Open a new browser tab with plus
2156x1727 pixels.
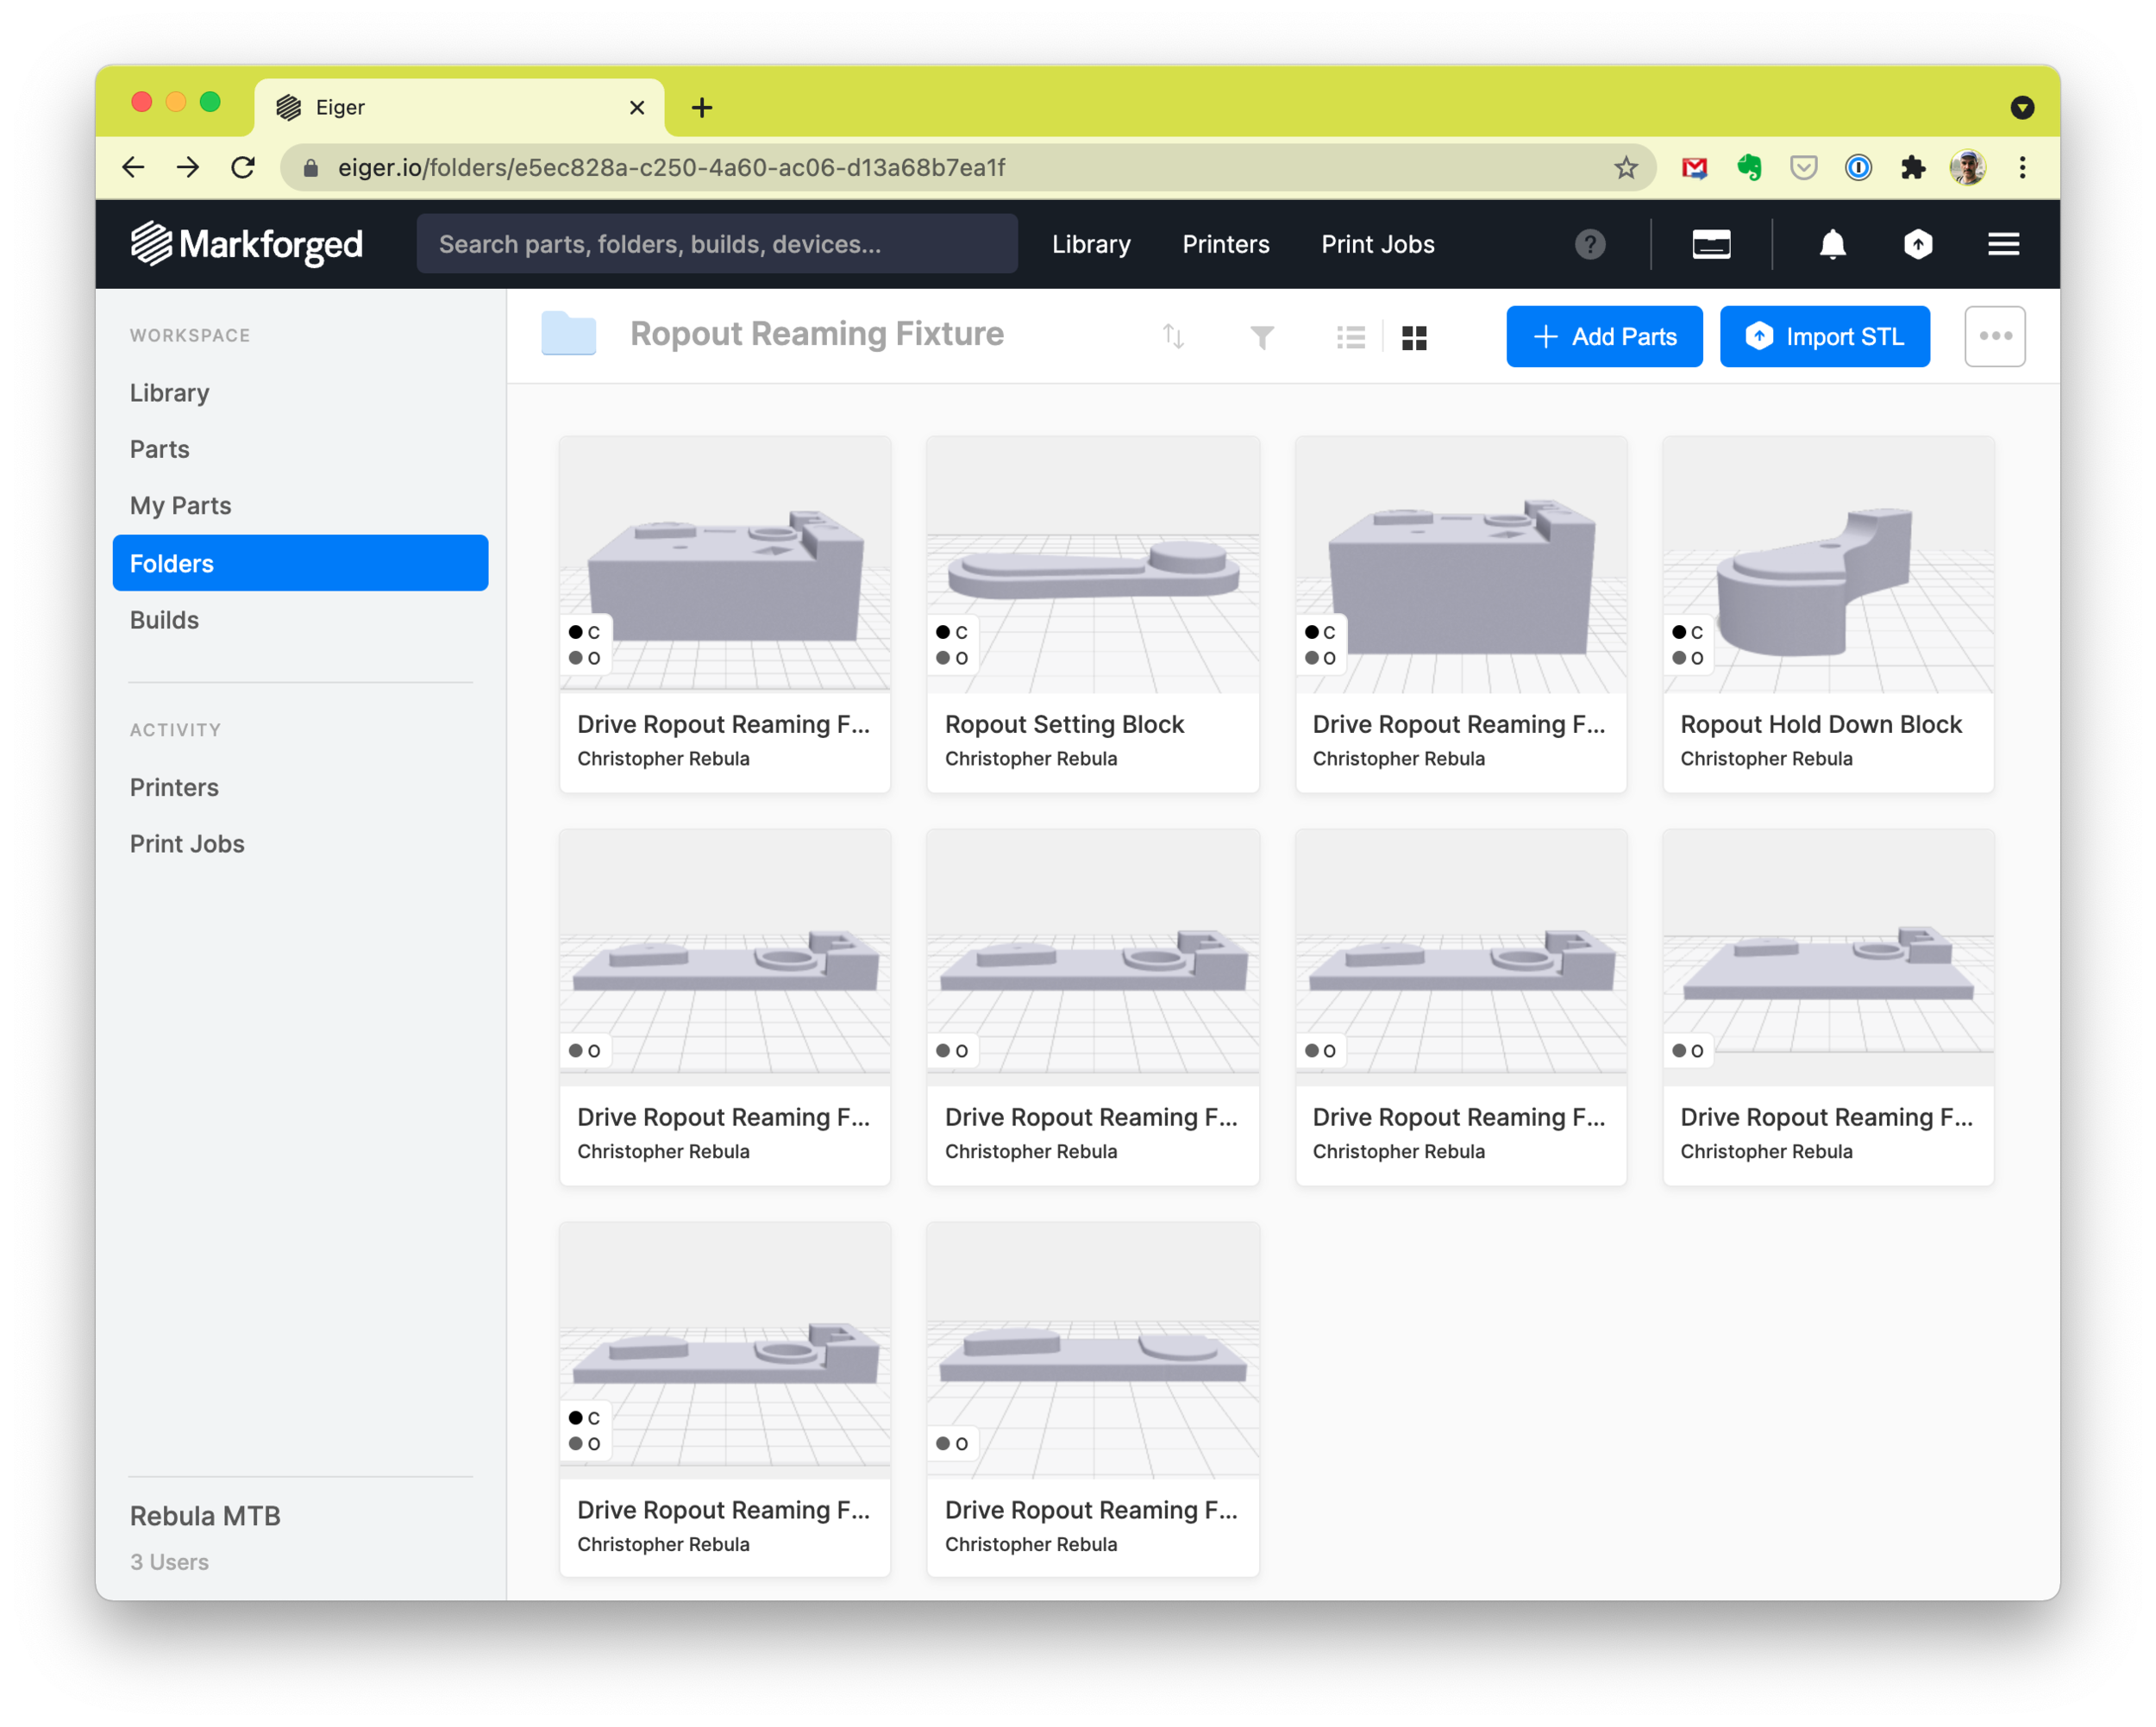click(x=702, y=107)
